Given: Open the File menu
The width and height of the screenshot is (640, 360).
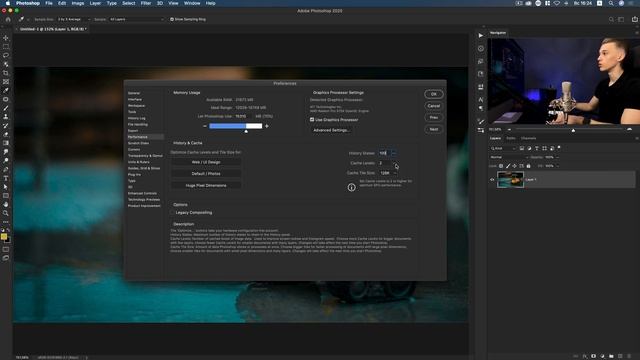Looking at the screenshot, I should pyautogui.click(x=49, y=3).
